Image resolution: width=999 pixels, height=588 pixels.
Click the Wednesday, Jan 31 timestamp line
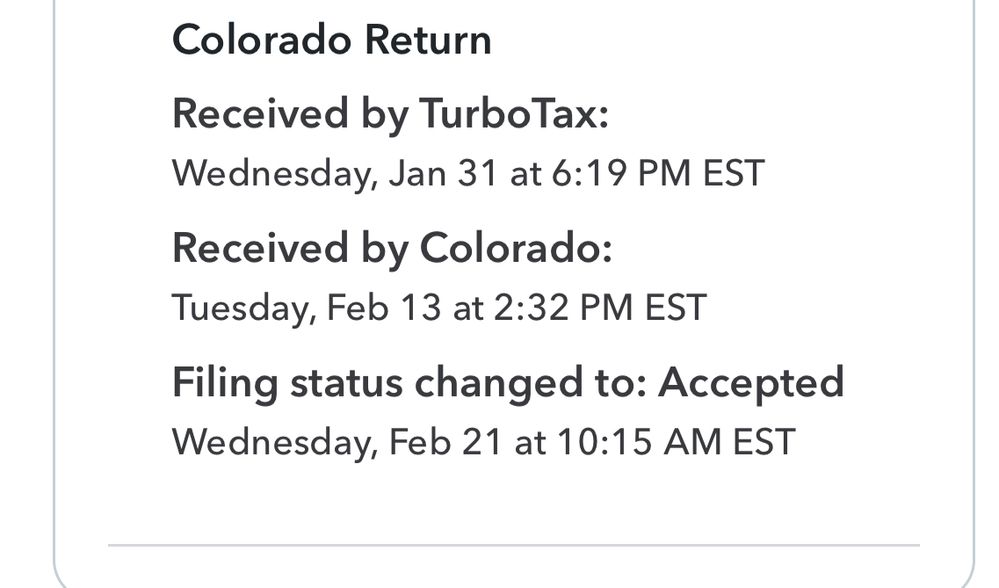click(468, 173)
